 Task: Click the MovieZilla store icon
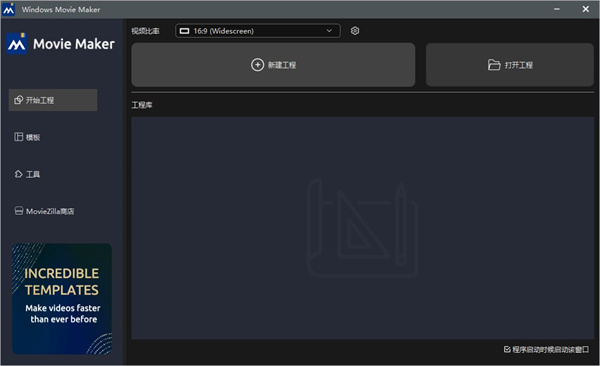click(18, 211)
